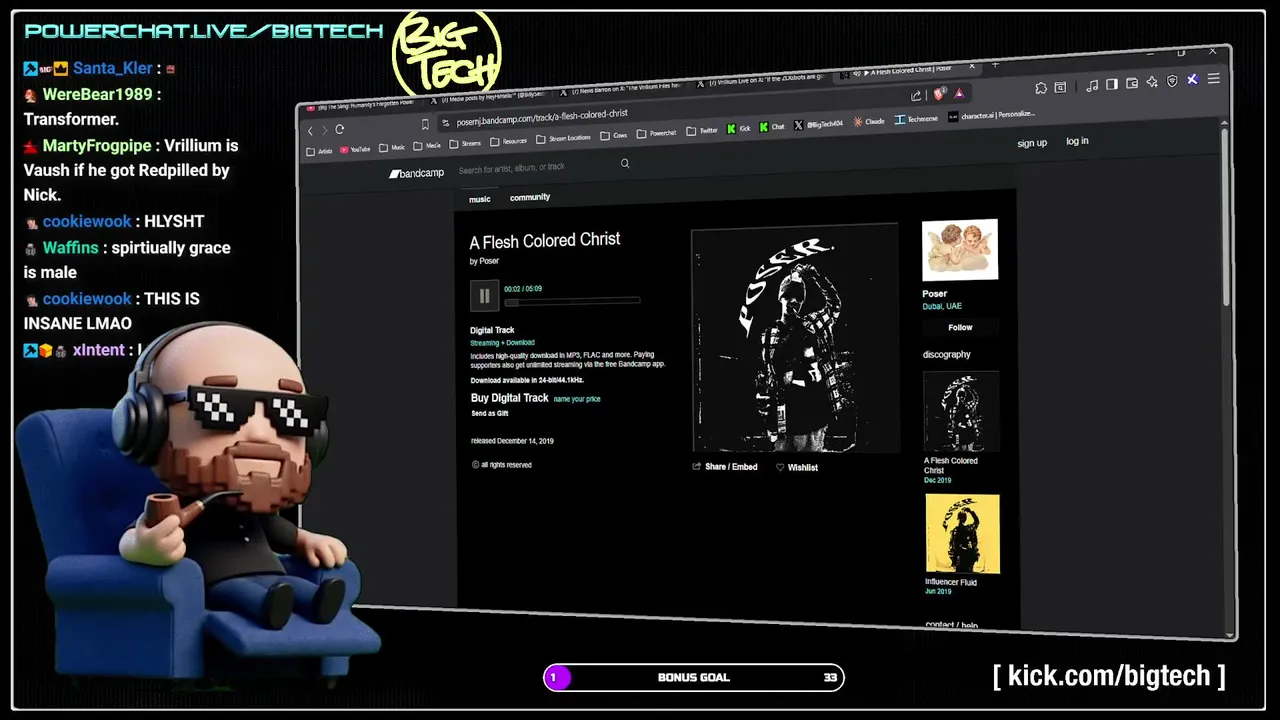
Task: Open the Leo AI sparkle icon
Action: click(1152, 82)
